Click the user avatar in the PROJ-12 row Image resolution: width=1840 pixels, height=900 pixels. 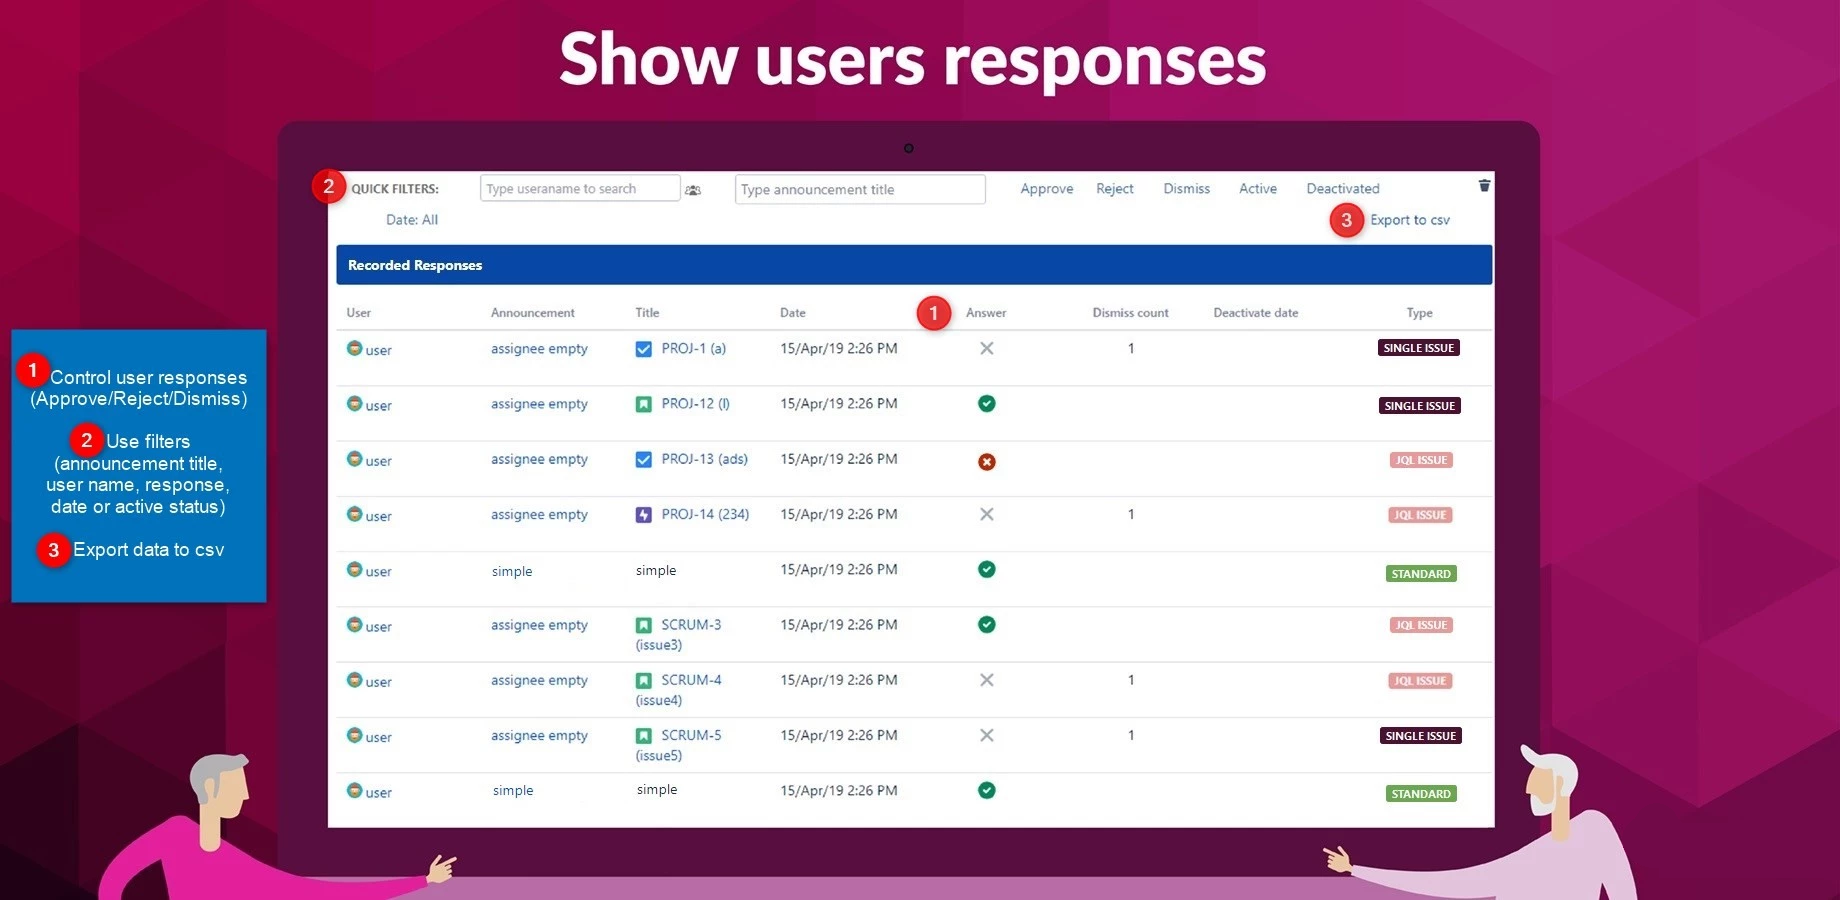click(354, 404)
